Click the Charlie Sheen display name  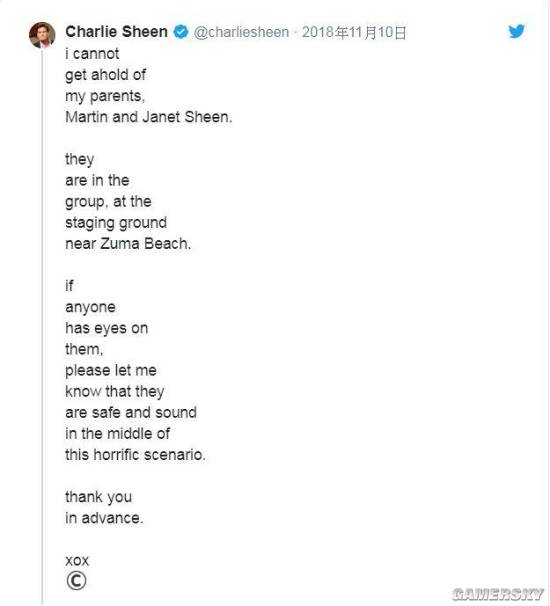point(116,32)
